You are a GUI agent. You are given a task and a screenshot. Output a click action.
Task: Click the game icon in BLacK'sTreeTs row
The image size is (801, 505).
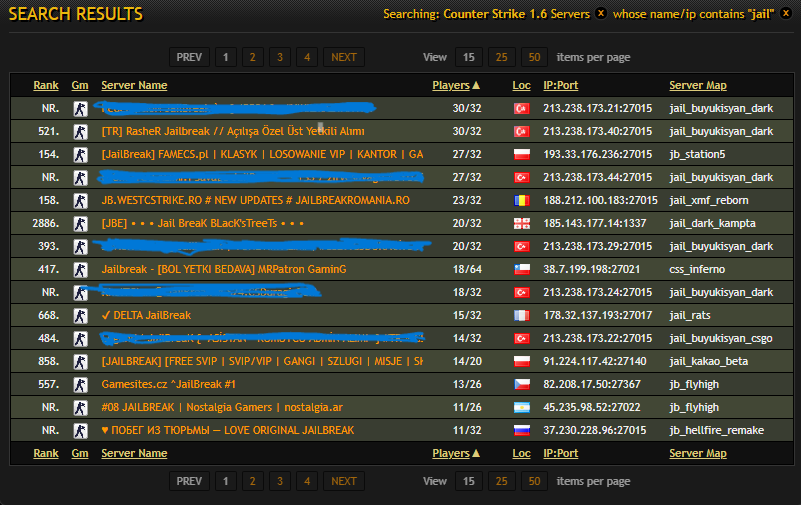tap(80, 224)
